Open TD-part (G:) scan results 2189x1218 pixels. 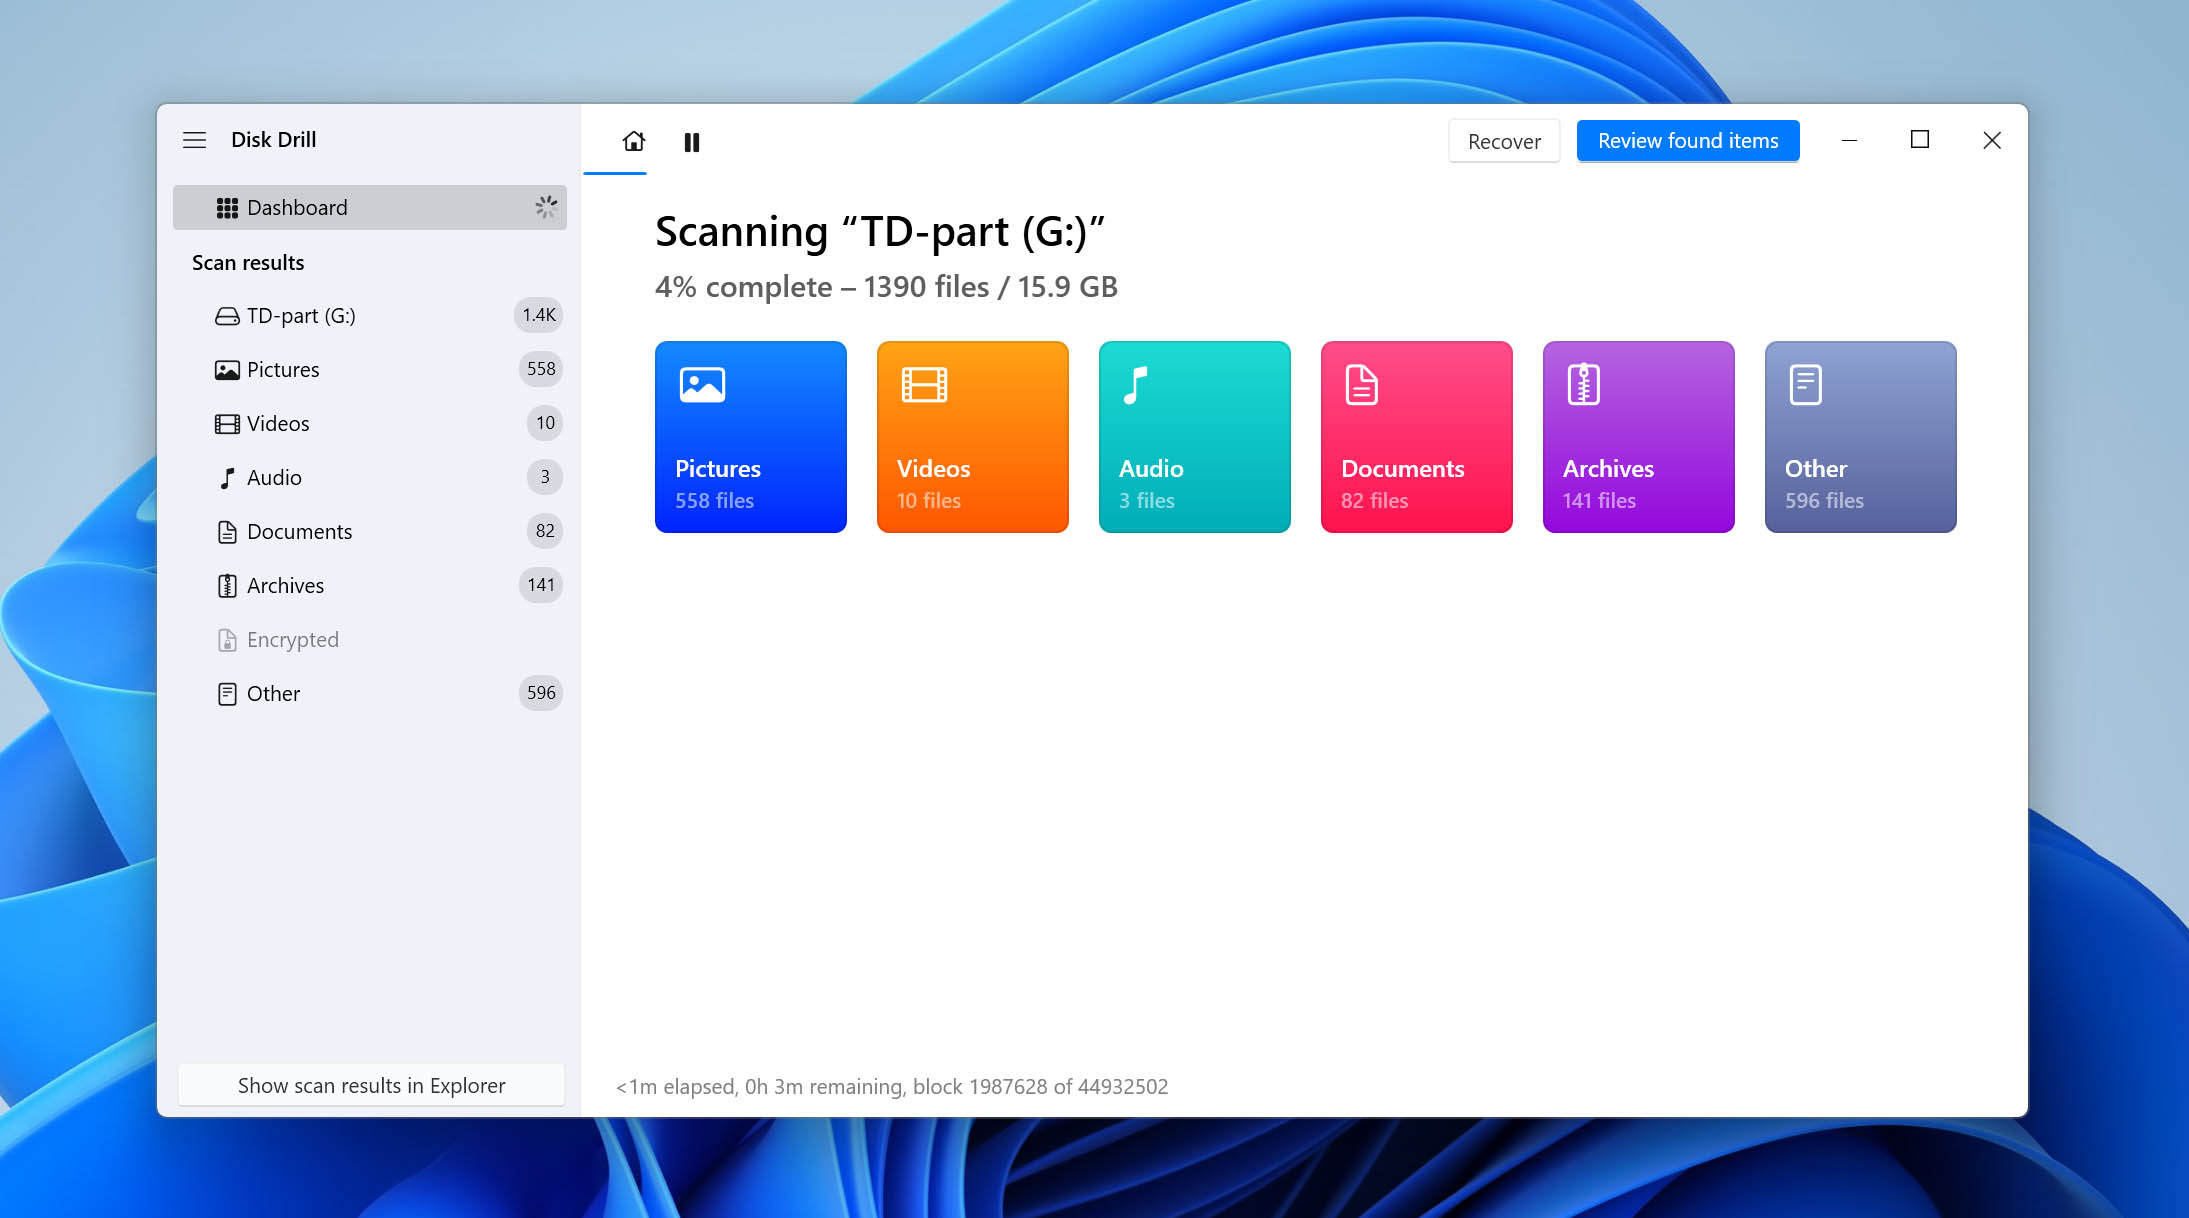(370, 315)
